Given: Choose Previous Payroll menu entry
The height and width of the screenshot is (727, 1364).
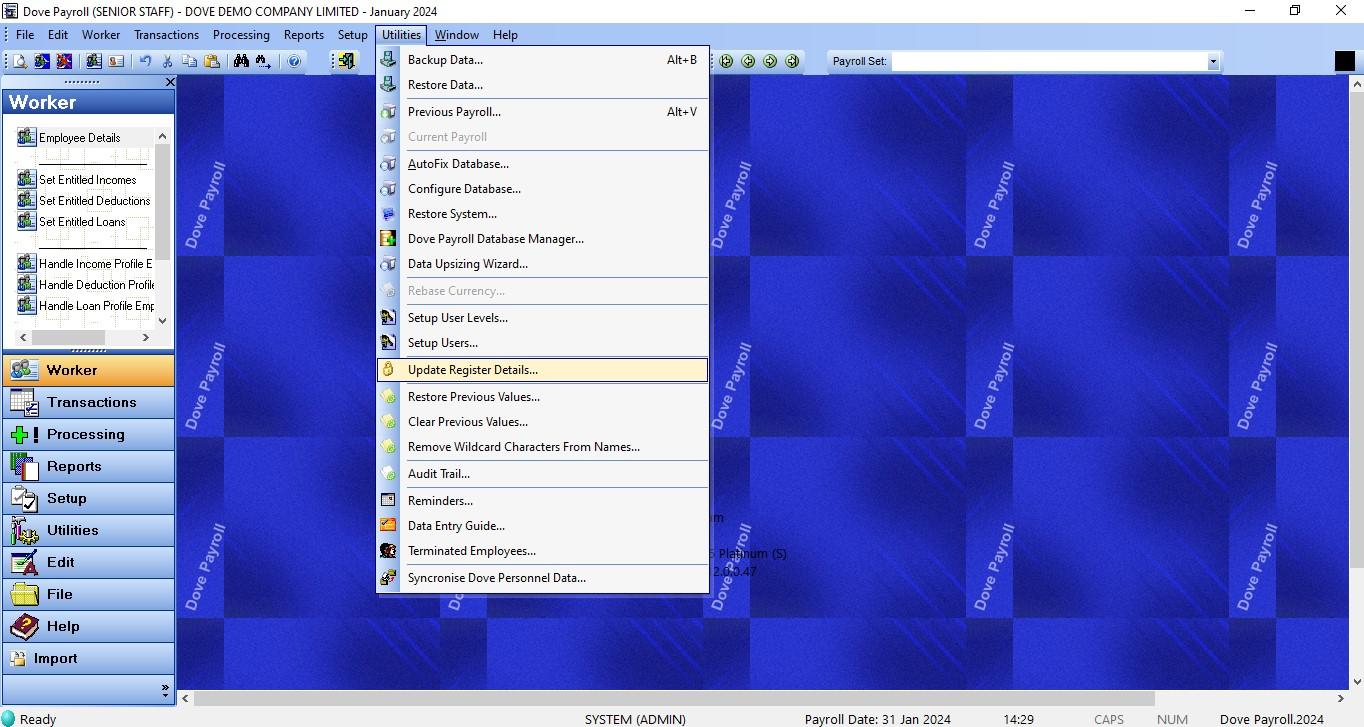Looking at the screenshot, I should coord(543,112).
